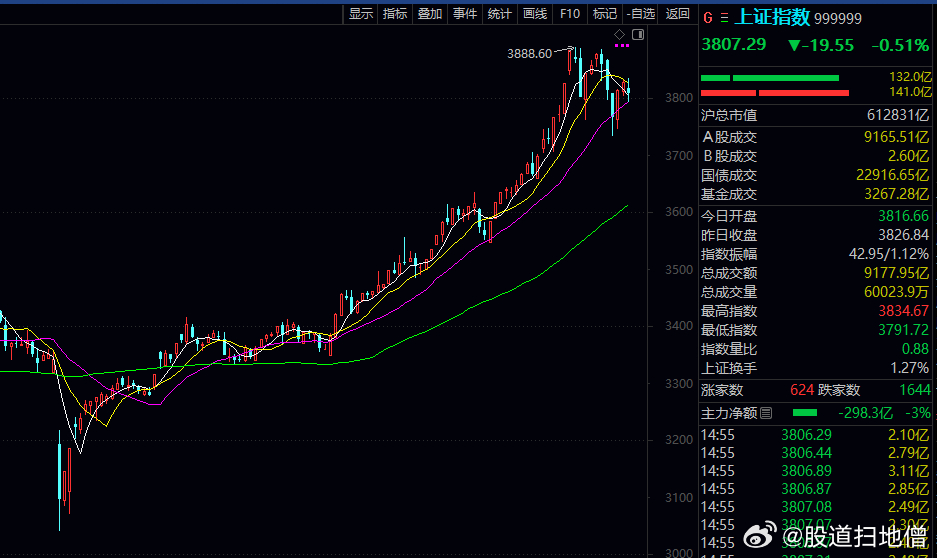937x558 pixels.
Task: Click the 指数量比 value 0.88
Action: coord(915,349)
